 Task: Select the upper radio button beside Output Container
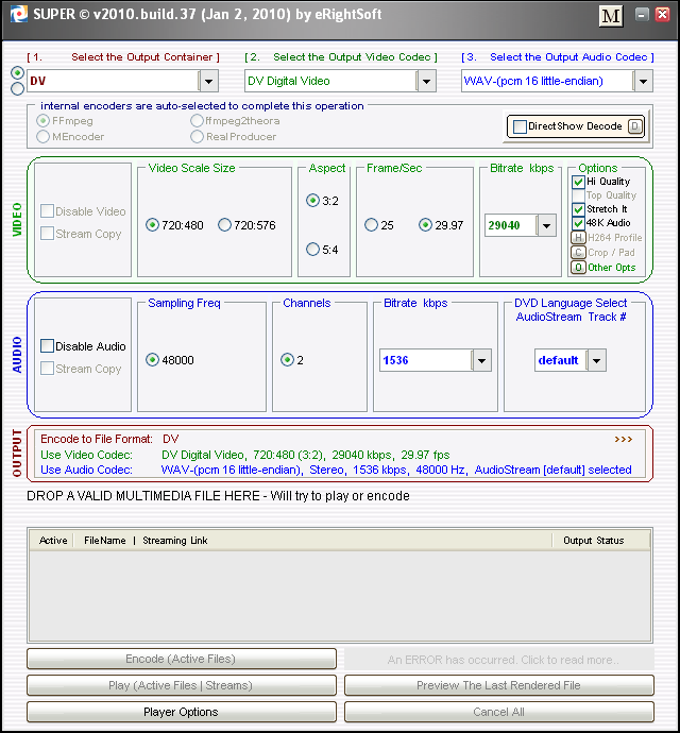click(x=17, y=73)
